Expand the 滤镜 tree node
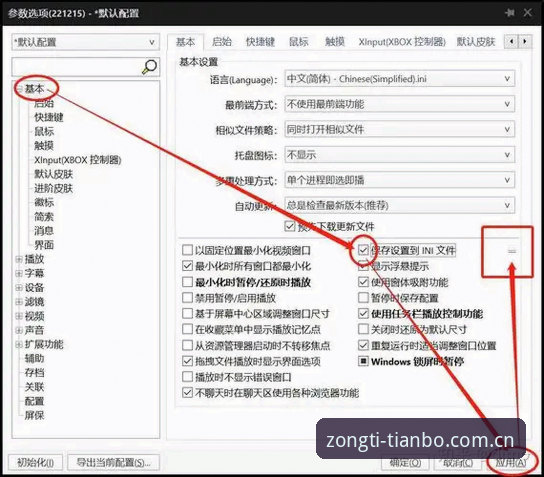Viewport: 544px width, 477px height. (x=19, y=302)
